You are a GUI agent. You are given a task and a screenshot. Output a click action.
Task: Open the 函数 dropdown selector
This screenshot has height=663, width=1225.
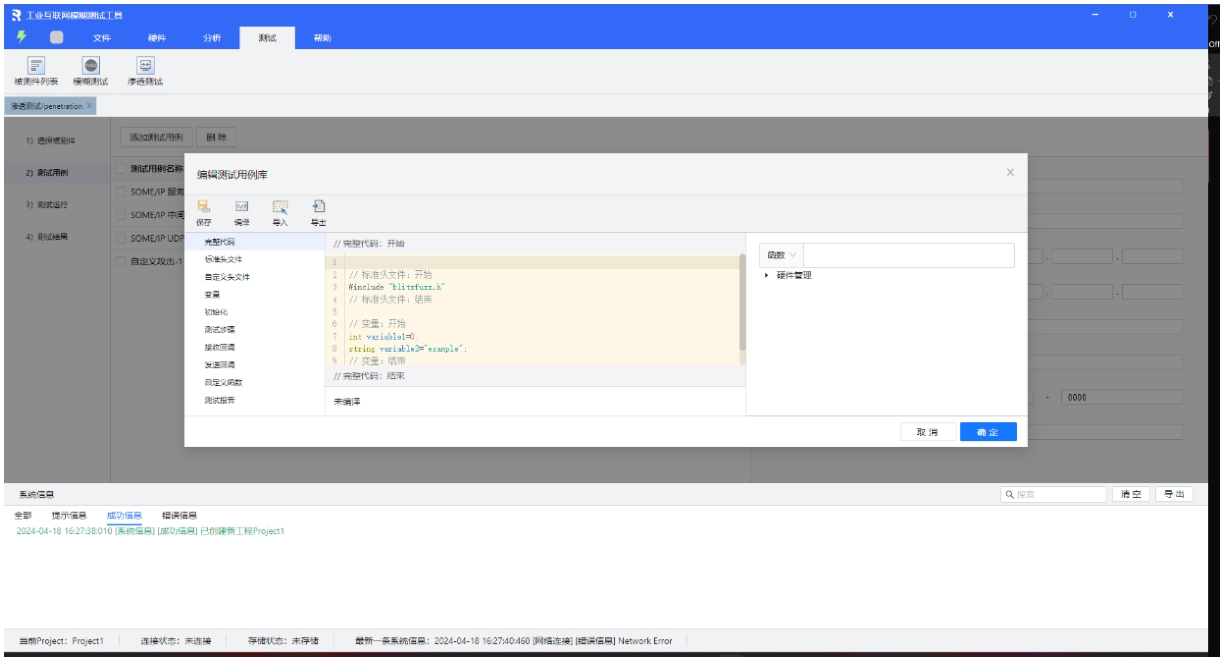pos(781,256)
